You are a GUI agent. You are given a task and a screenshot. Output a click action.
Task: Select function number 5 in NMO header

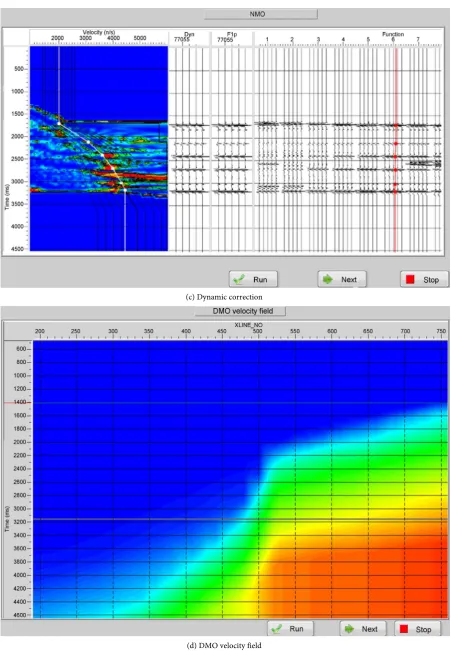tap(368, 39)
